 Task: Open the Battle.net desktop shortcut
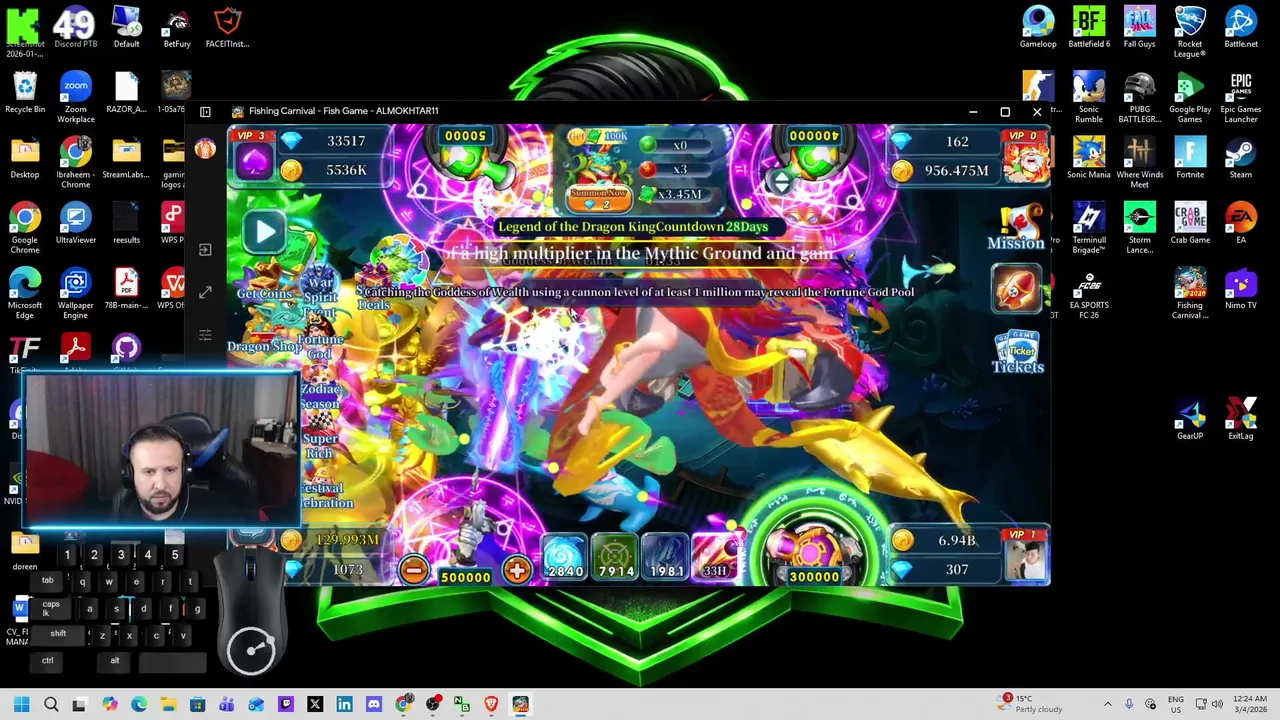point(1241,28)
